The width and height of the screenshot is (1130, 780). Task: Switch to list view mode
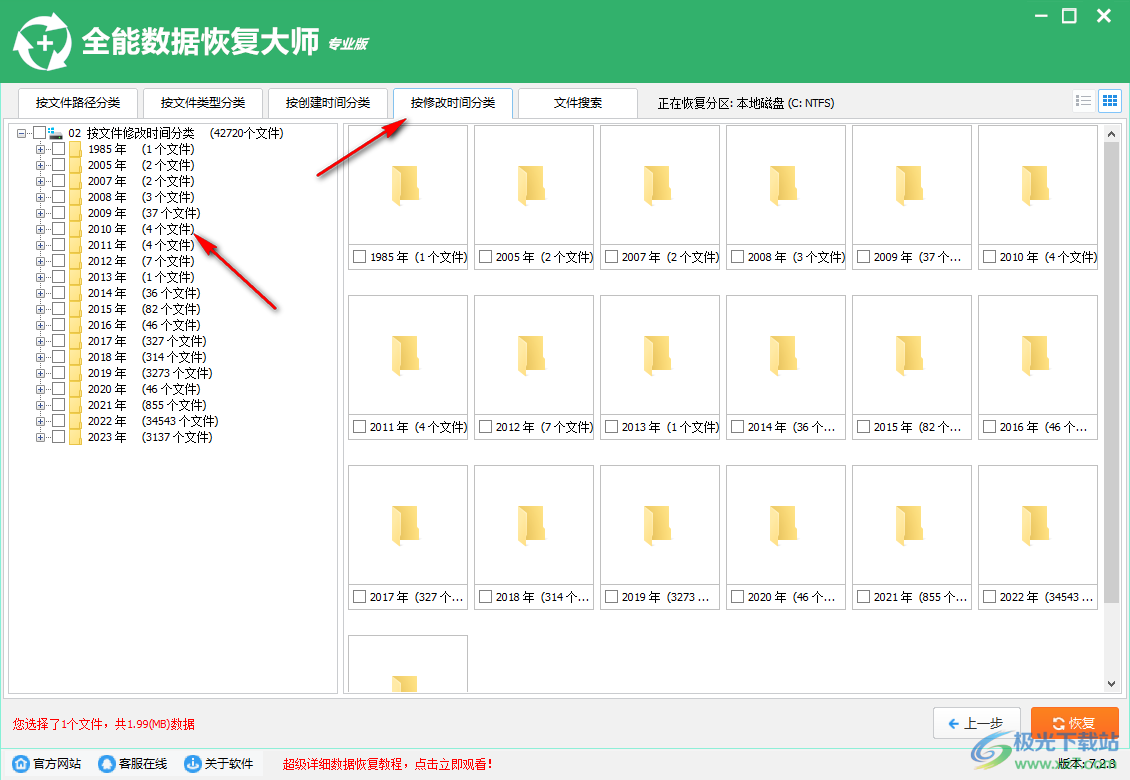pyautogui.click(x=1083, y=100)
